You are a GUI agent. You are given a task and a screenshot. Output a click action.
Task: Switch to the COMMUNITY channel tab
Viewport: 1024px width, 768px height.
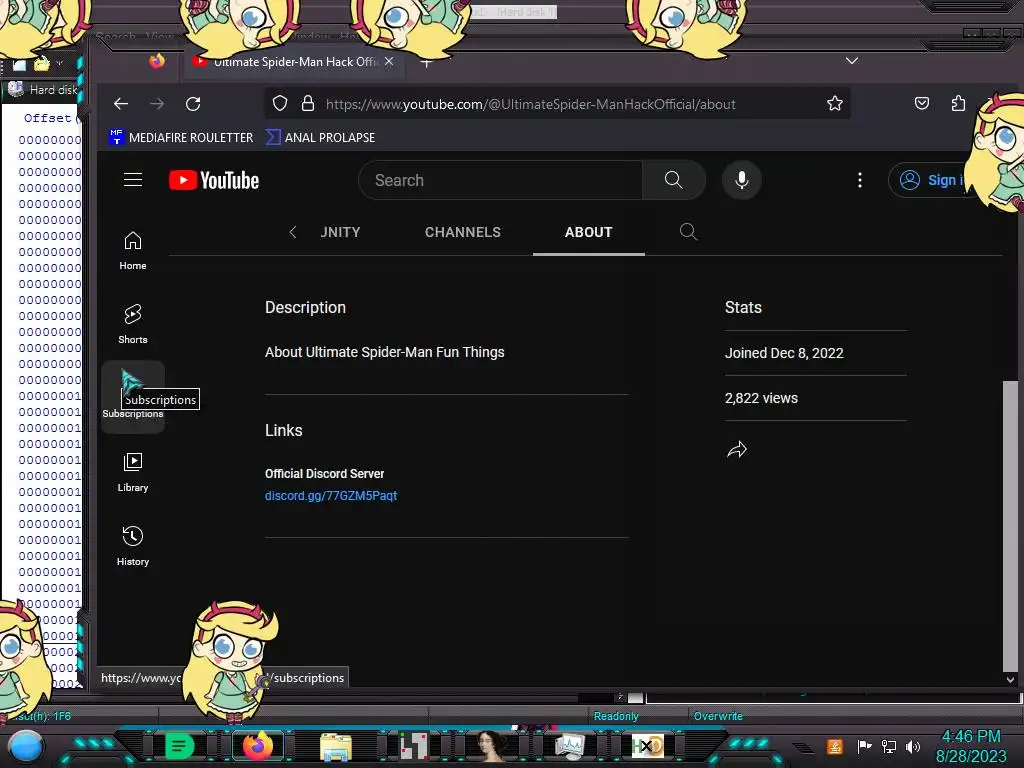pos(340,232)
